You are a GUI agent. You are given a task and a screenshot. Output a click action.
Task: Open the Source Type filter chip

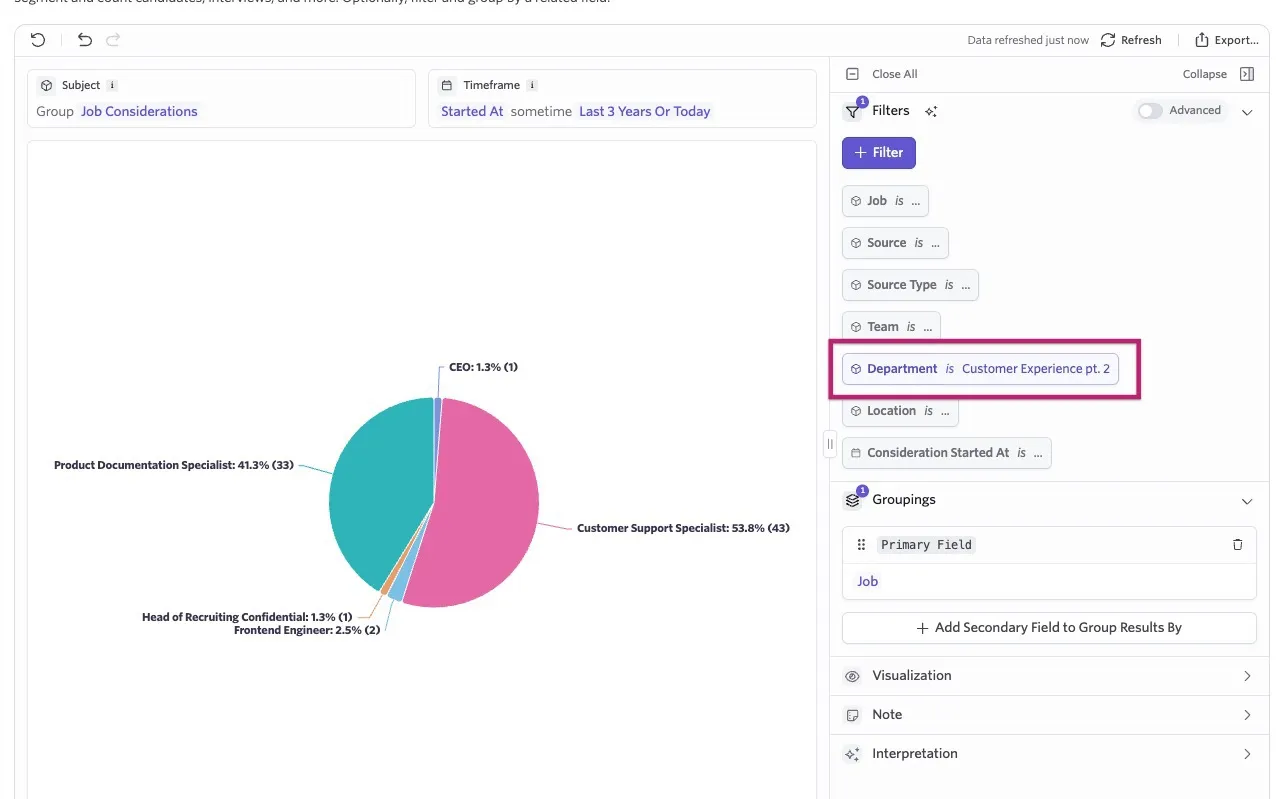[x=910, y=285]
